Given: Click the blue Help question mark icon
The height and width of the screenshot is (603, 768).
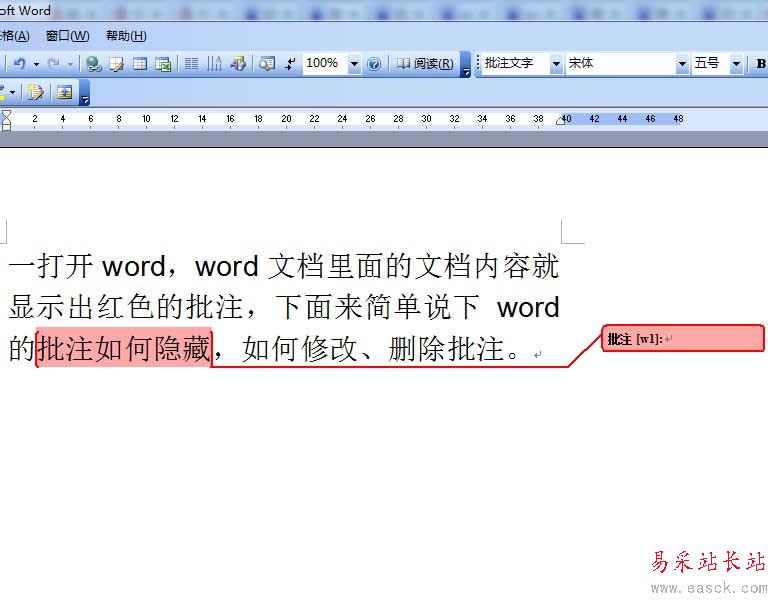Looking at the screenshot, I should click(x=374, y=64).
